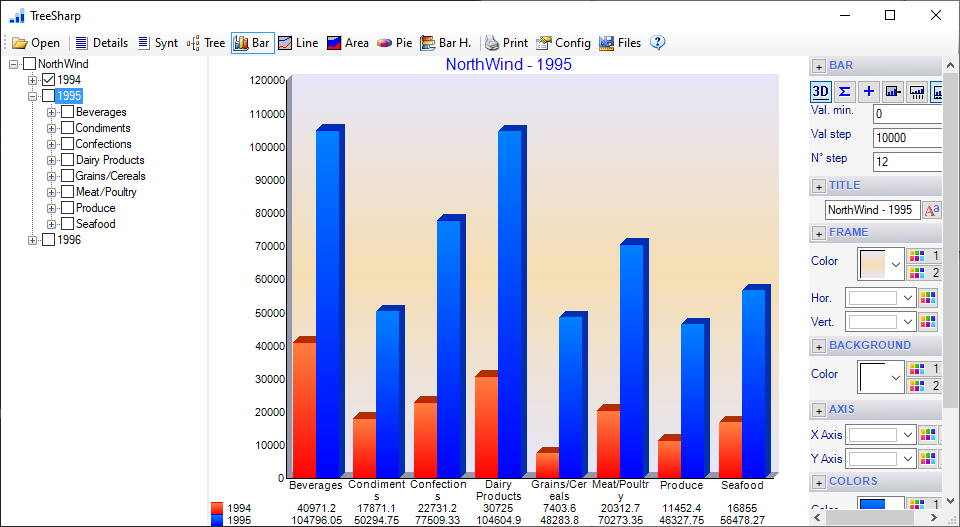Open the Config panel
The image size is (960, 527).
563,43
